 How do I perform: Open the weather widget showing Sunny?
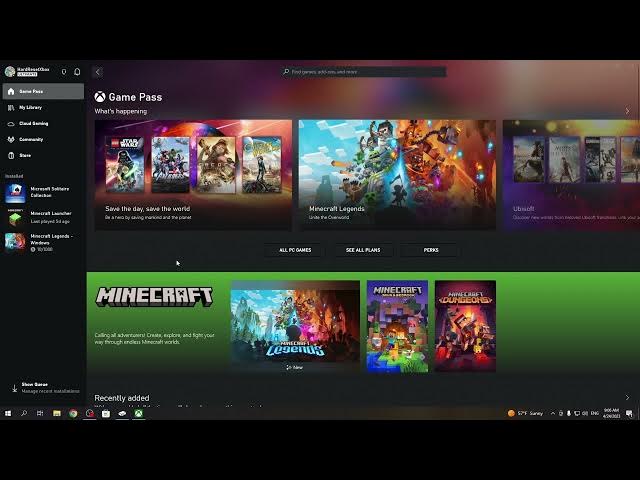point(525,413)
